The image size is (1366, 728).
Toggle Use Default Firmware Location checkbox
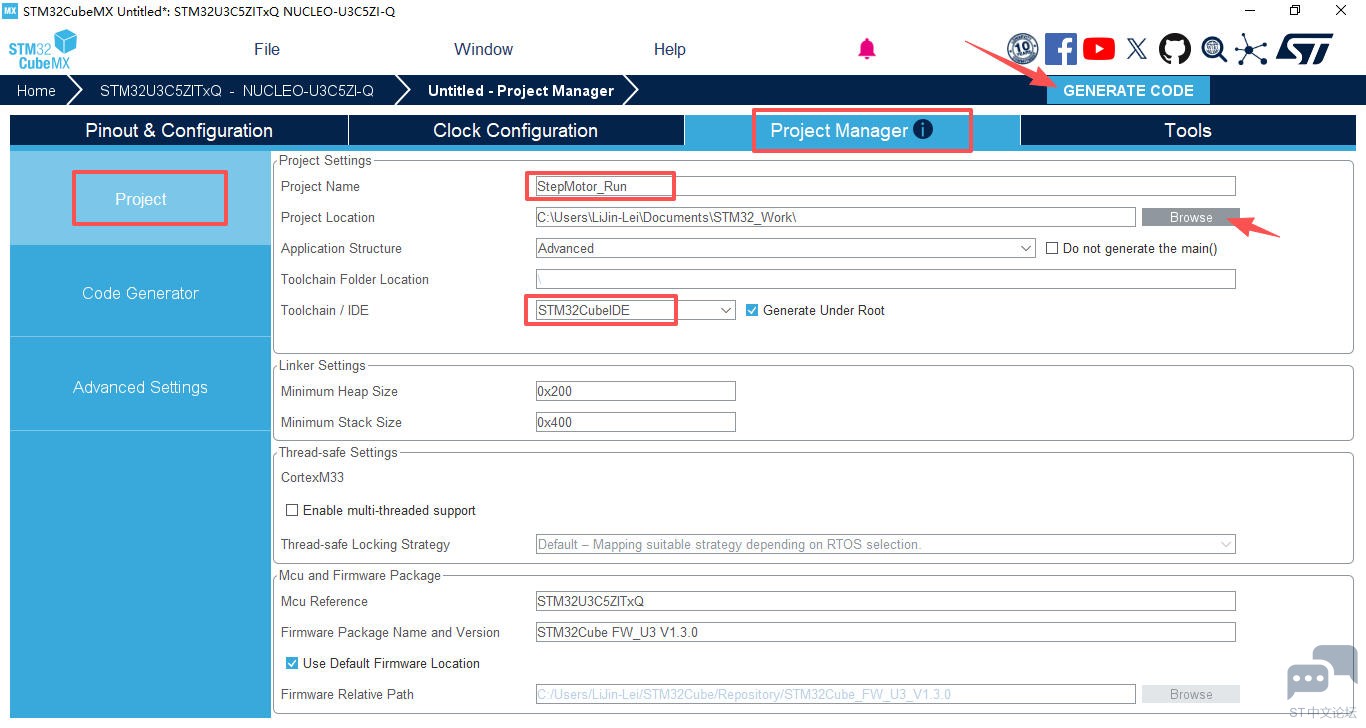[x=292, y=663]
